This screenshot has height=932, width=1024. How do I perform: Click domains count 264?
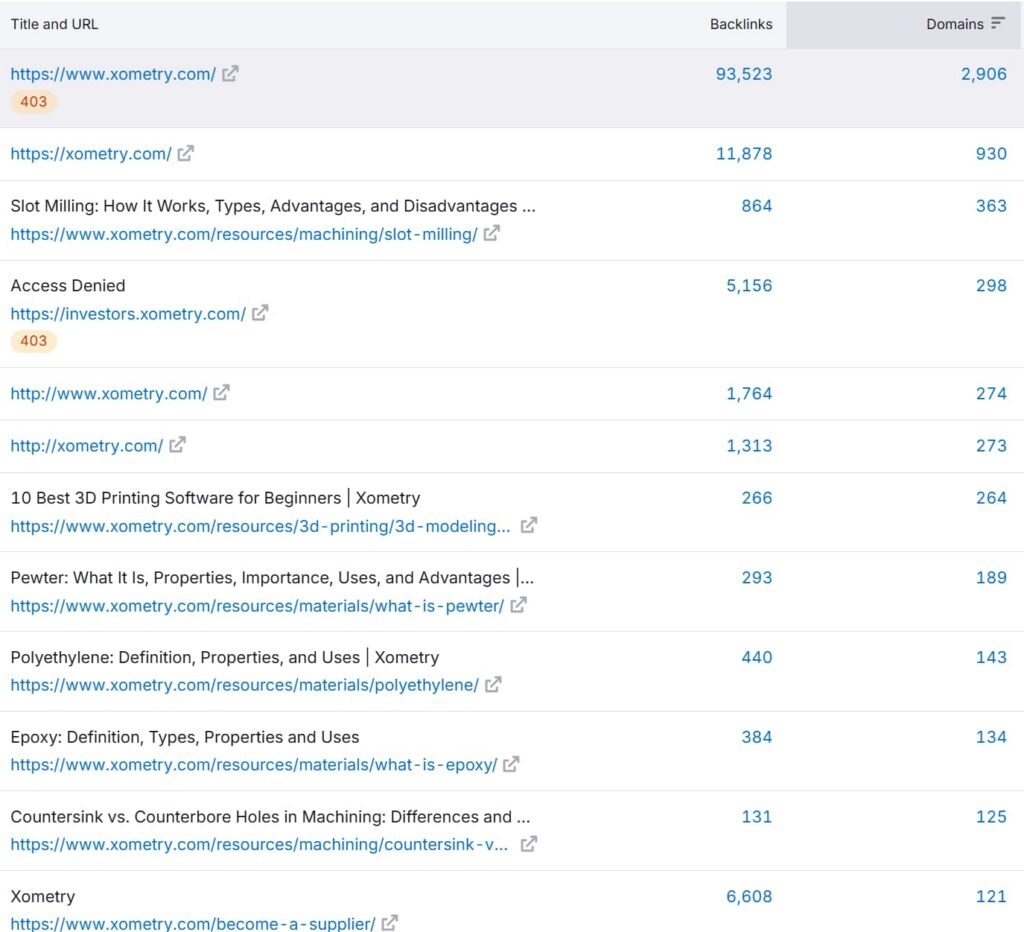point(991,498)
